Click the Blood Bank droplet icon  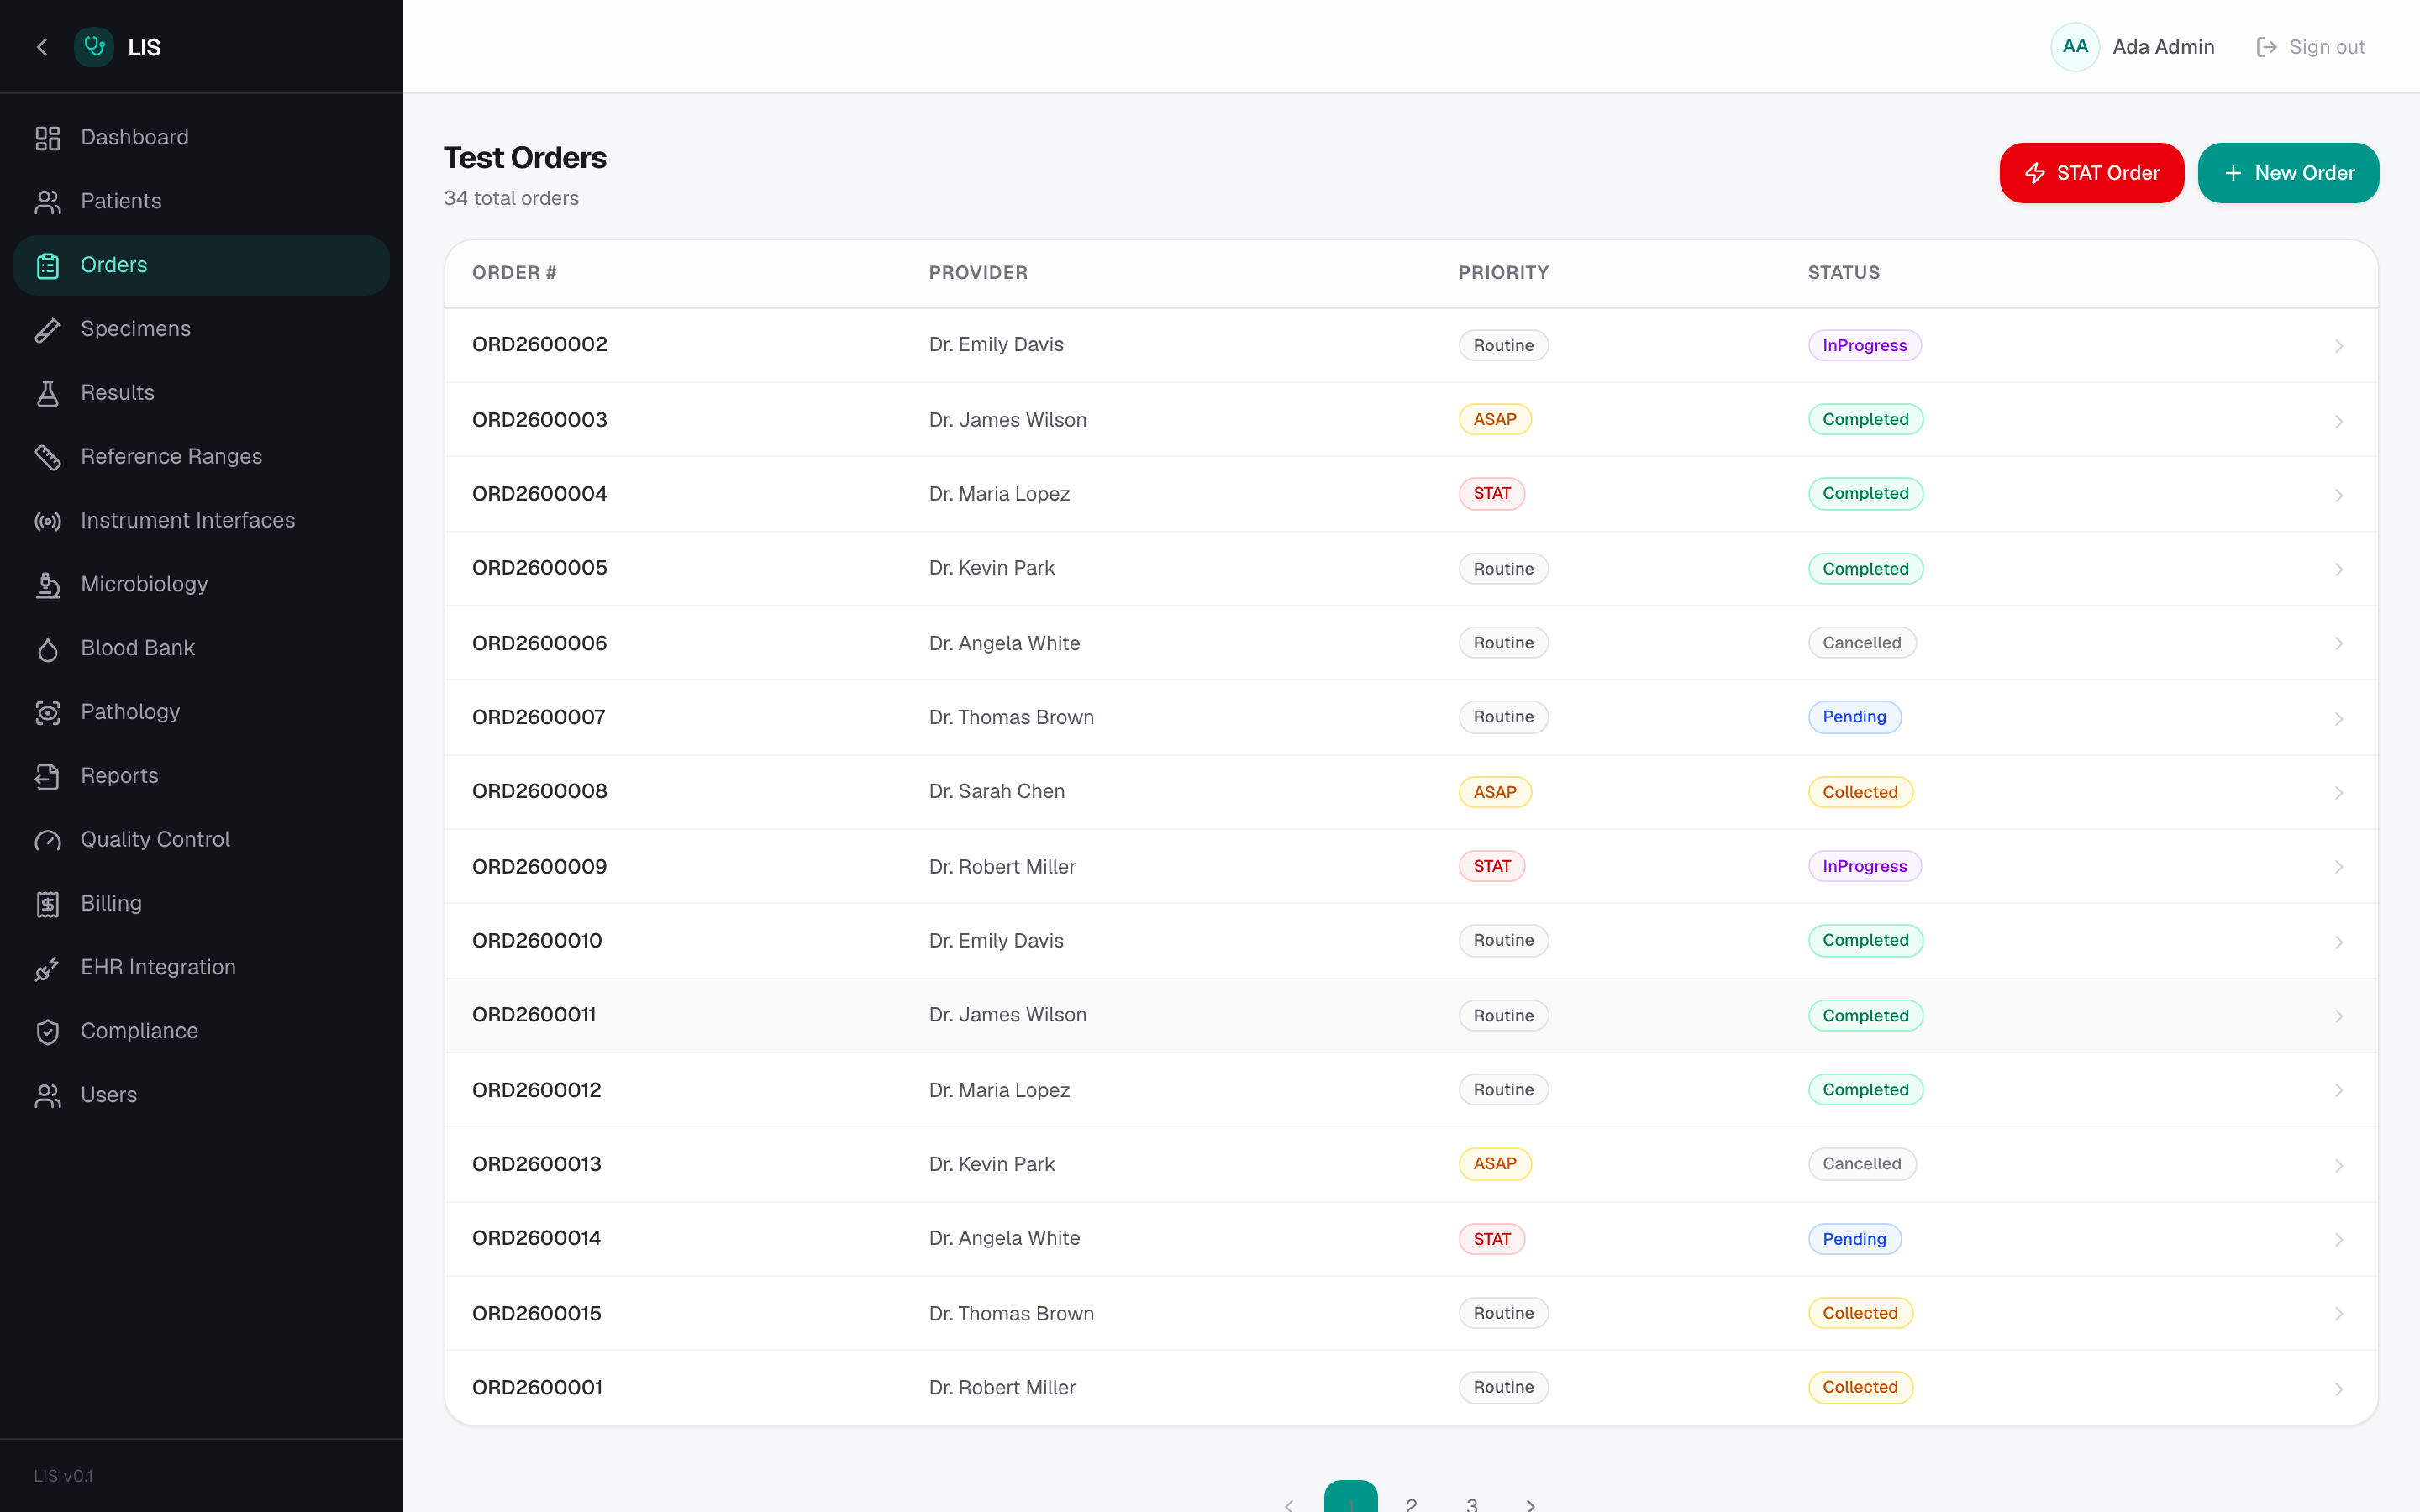tap(47, 649)
